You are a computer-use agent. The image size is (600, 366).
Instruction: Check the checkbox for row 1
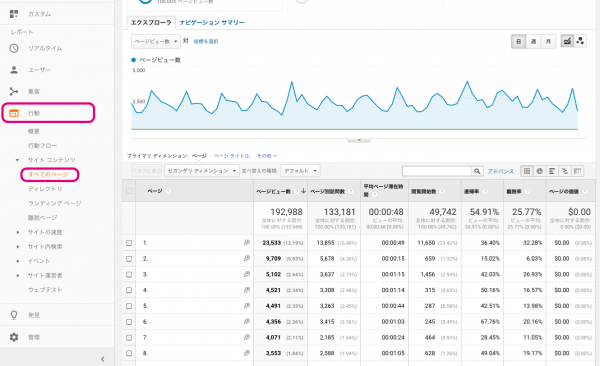coord(129,243)
